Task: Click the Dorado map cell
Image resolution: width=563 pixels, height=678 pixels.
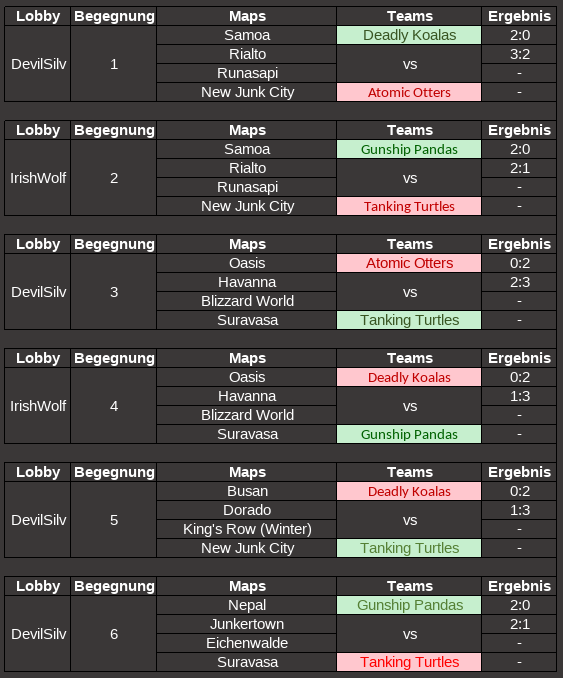Action: click(246, 510)
